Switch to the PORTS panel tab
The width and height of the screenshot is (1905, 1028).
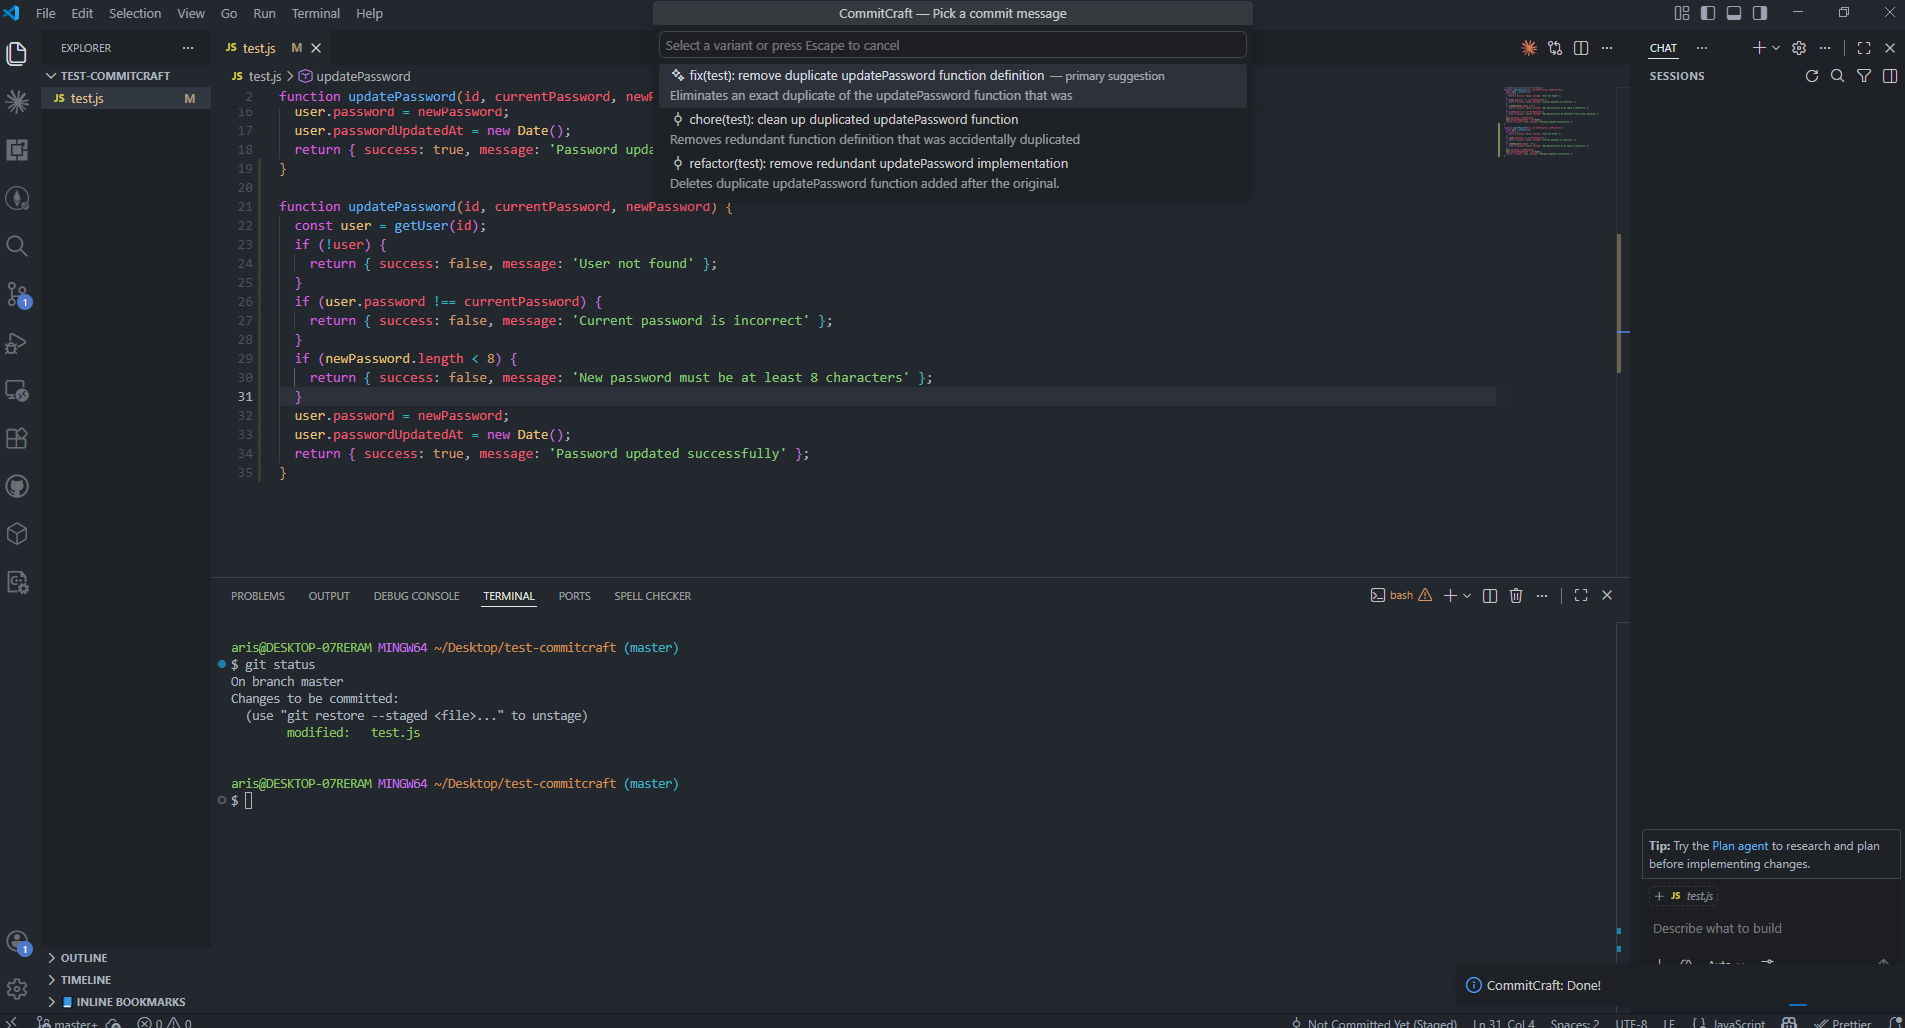click(x=575, y=596)
